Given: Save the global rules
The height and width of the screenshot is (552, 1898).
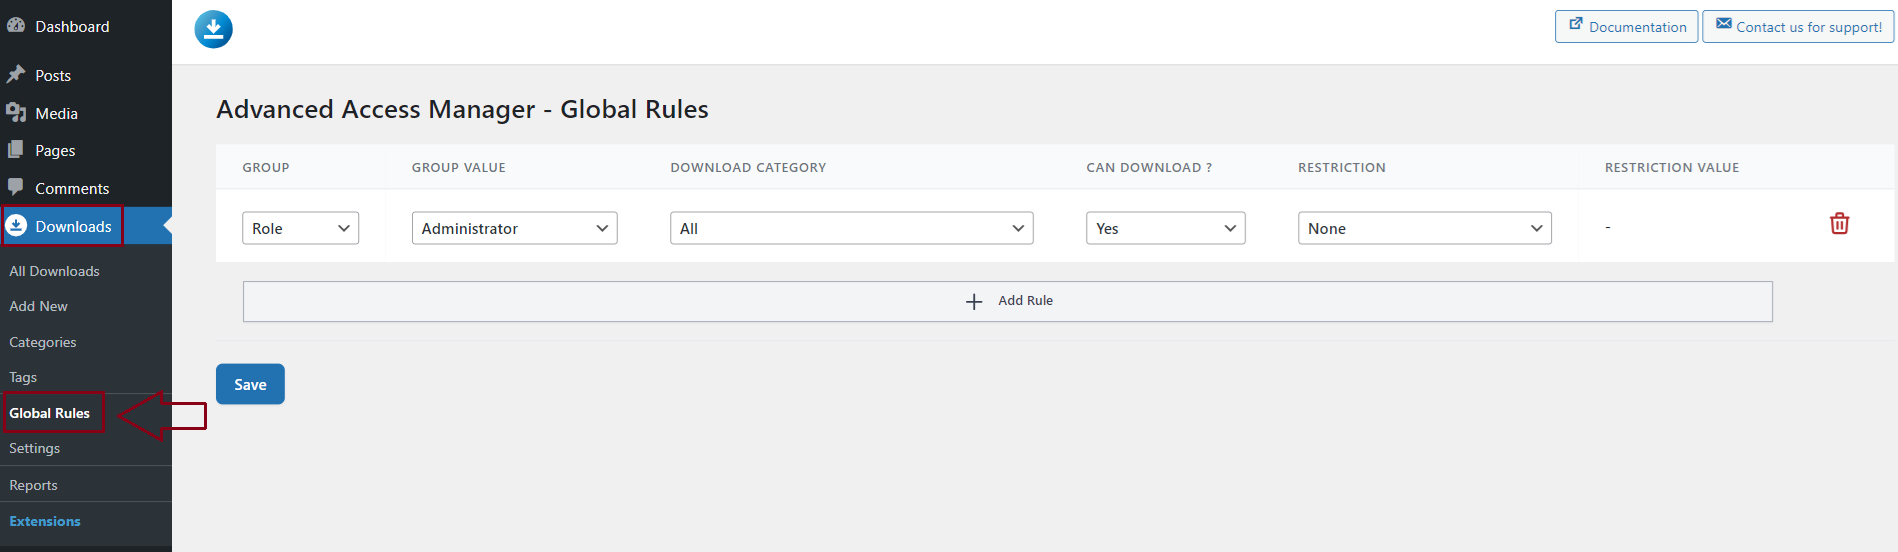Looking at the screenshot, I should click(250, 384).
